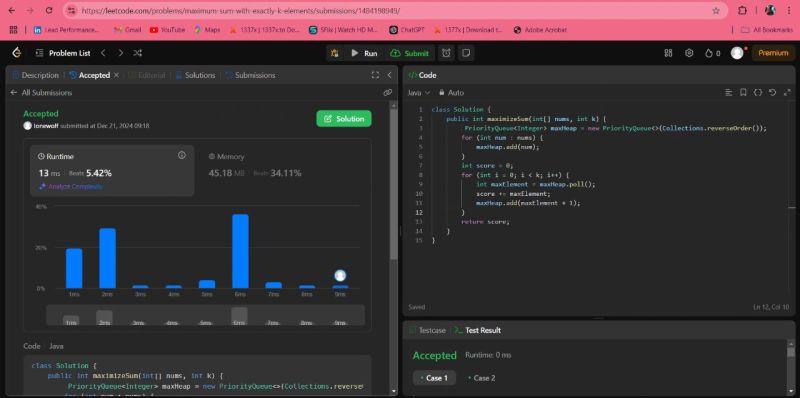Click the green Solution button
This screenshot has height=398, width=800.
(344, 118)
